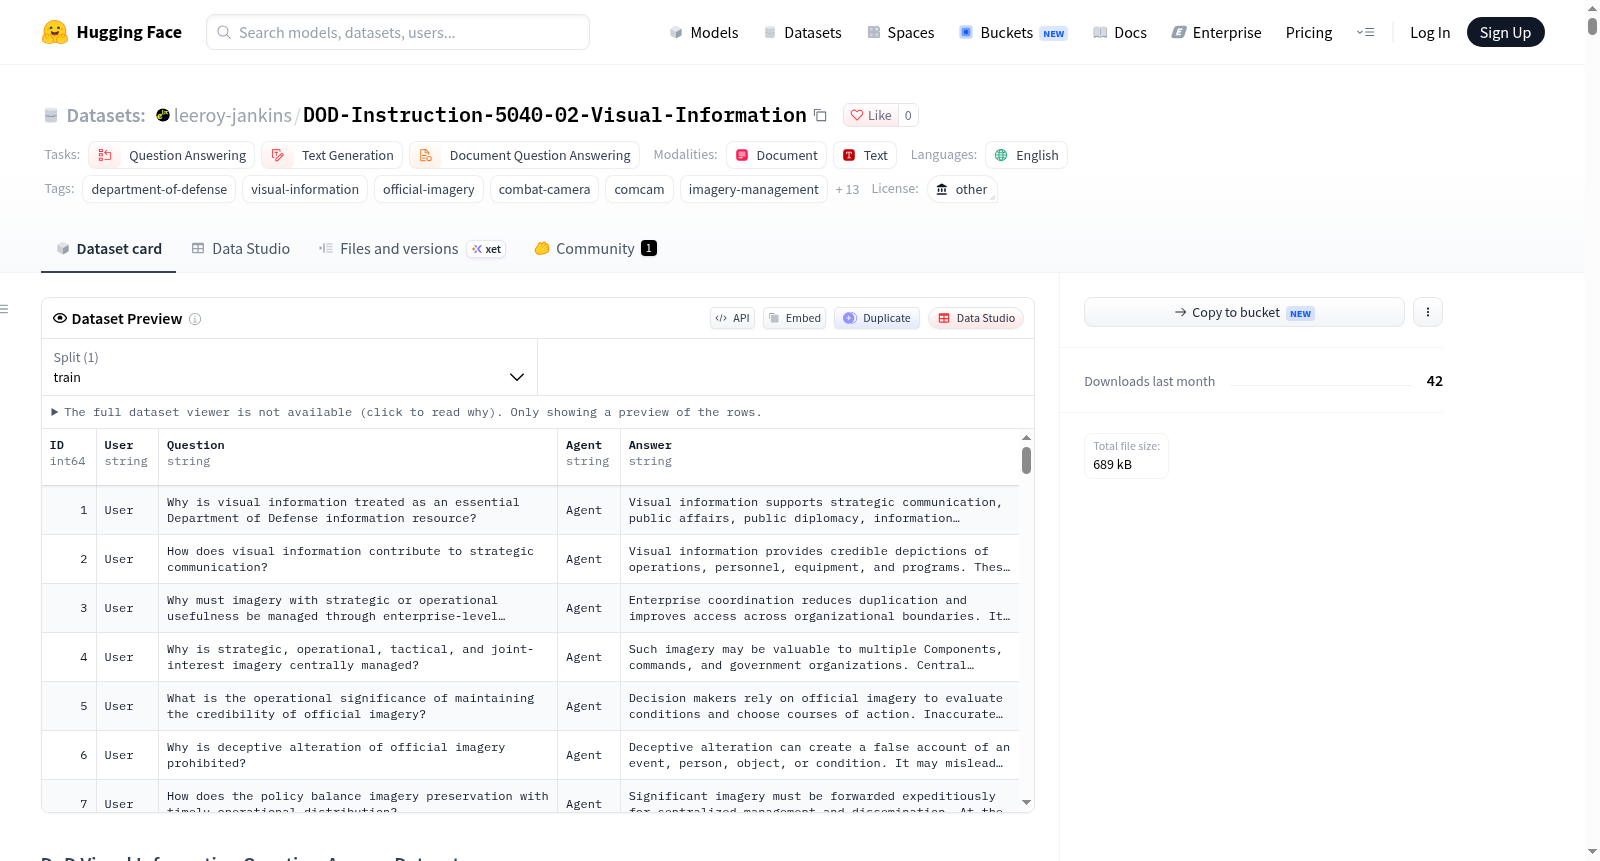The height and width of the screenshot is (861, 1600).
Task: Click the API button
Action: (x=732, y=318)
